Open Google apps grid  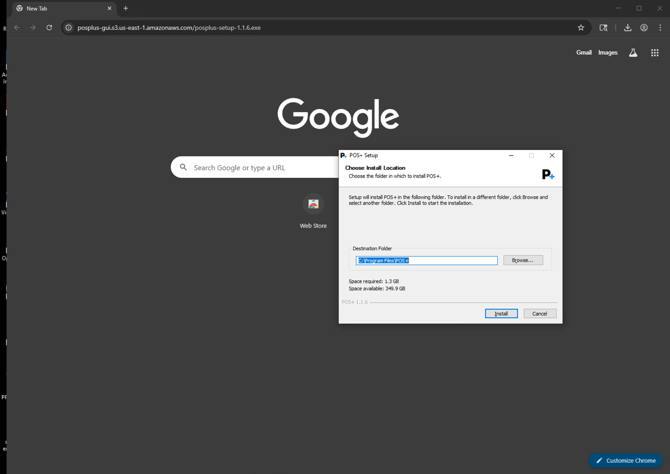[x=655, y=53]
